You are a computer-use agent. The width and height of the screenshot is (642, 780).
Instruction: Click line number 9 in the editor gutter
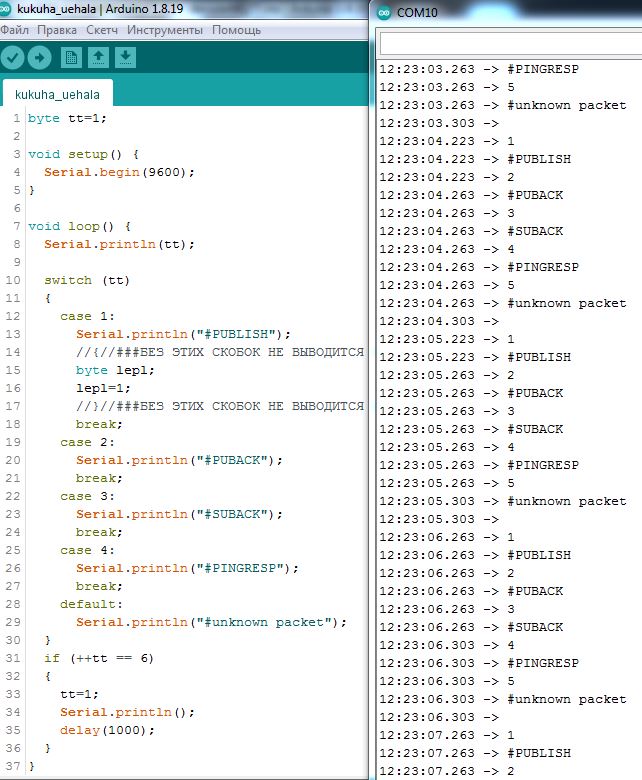point(17,262)
